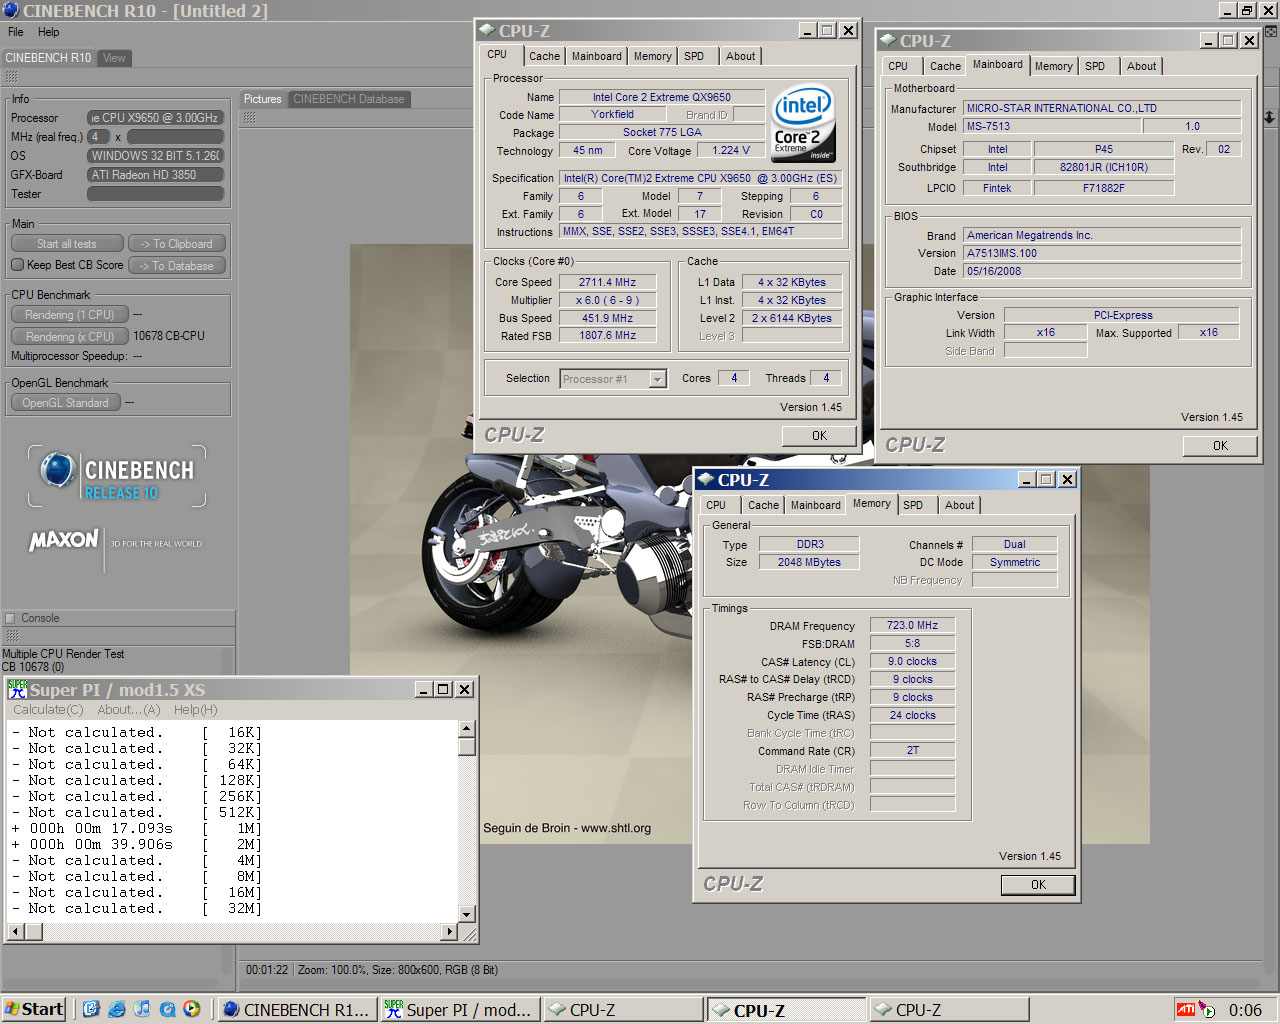Click the 1M result line 17.093s in Super PI
1280x1024 pixels.
(x=137, y=828)
